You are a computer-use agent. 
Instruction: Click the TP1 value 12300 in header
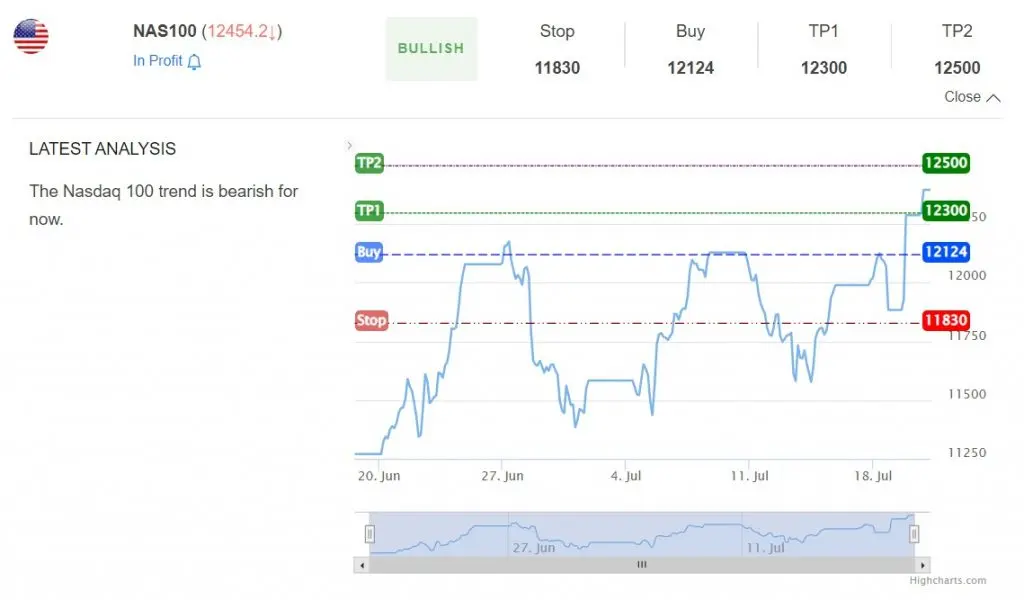click(x=824, y=68)
